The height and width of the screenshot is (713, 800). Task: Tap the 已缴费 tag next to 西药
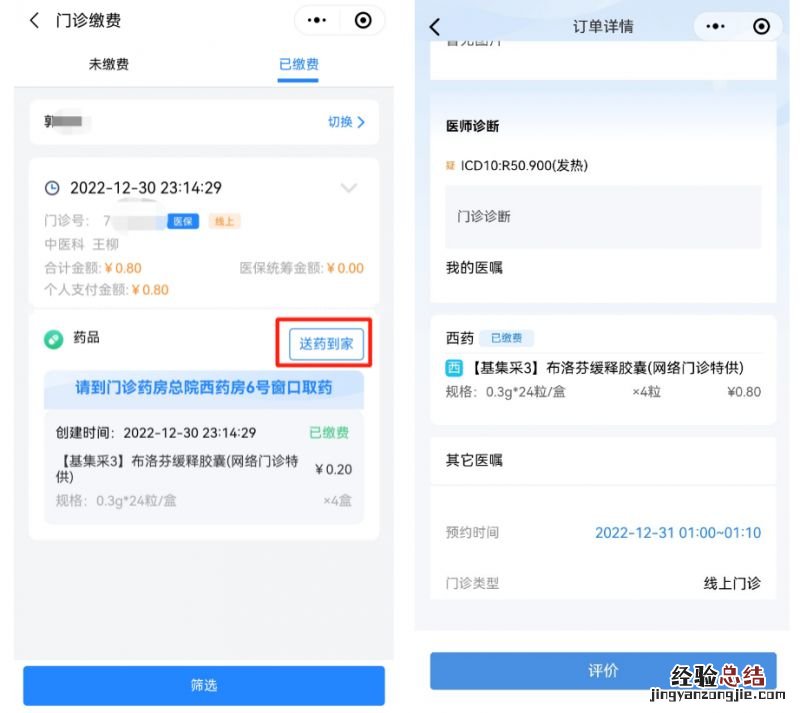pos(506,338)
